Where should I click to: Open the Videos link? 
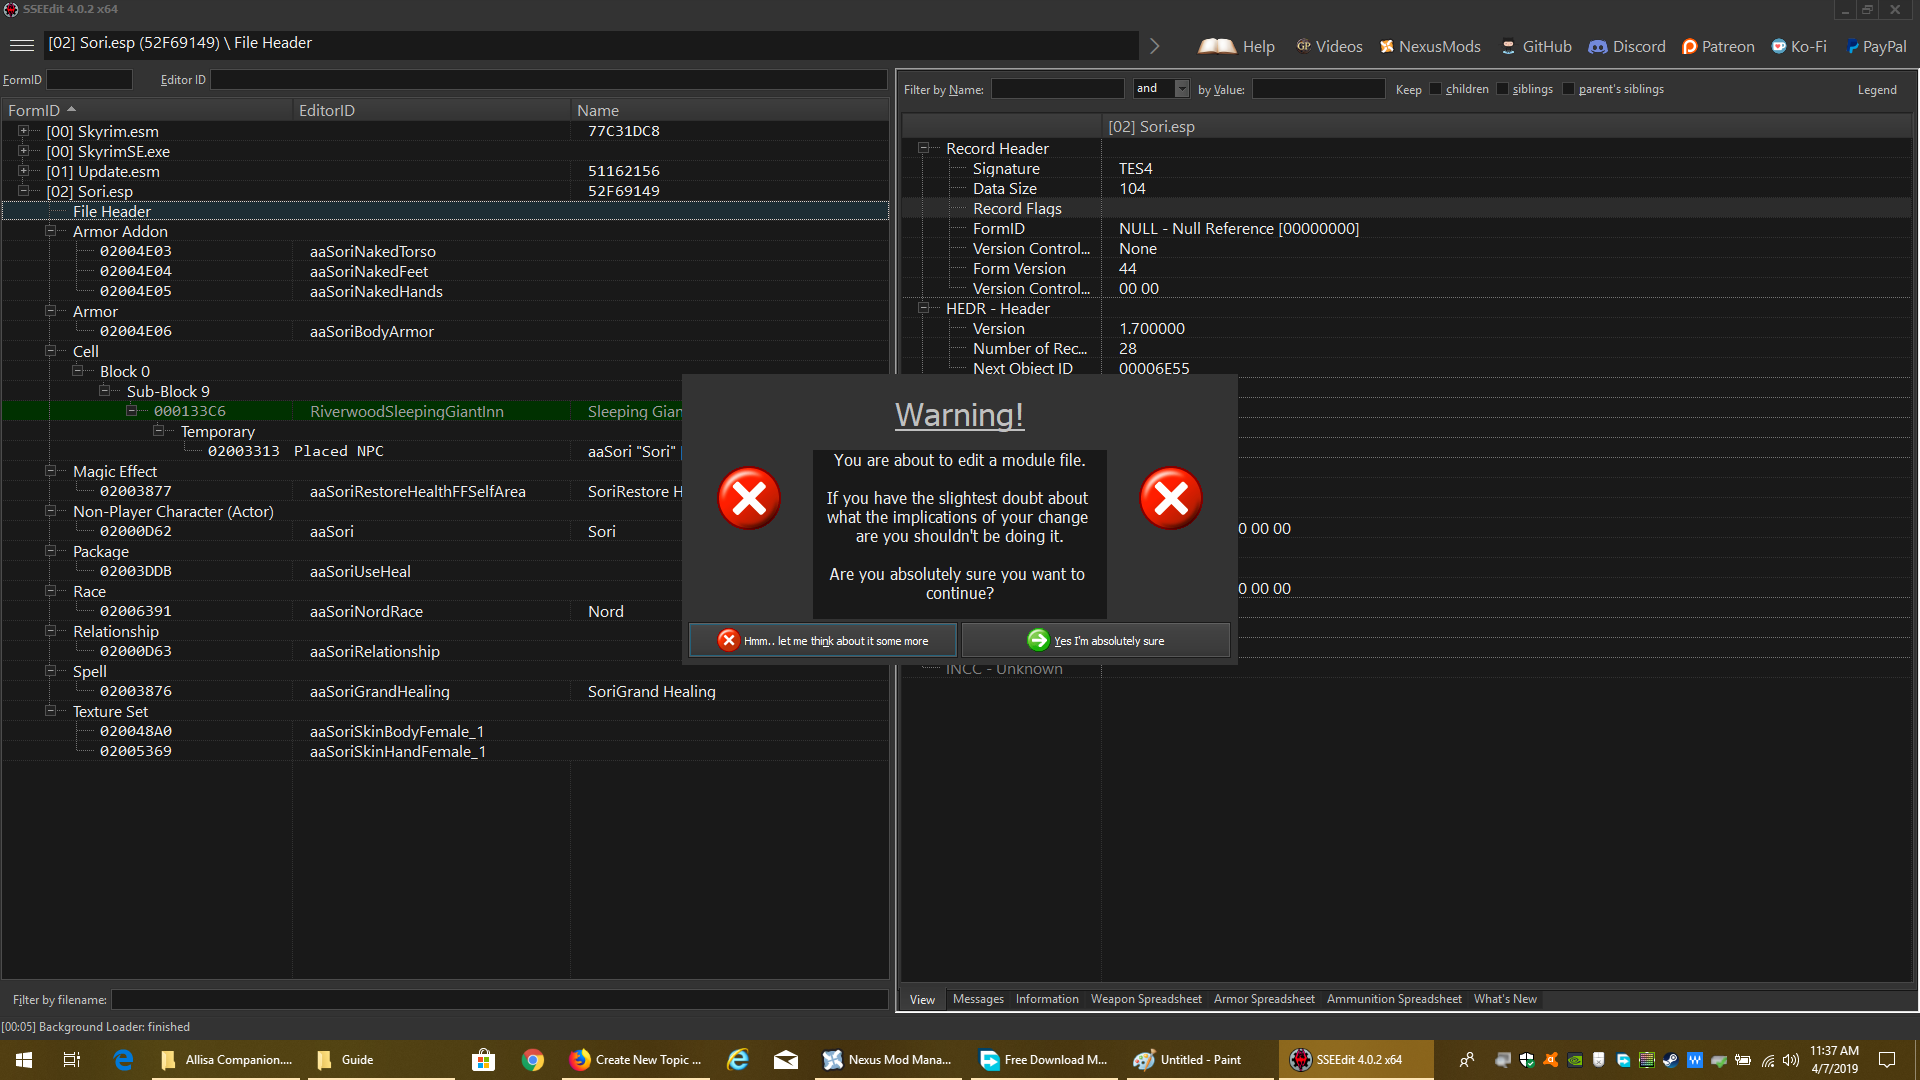coord(1329,46)
